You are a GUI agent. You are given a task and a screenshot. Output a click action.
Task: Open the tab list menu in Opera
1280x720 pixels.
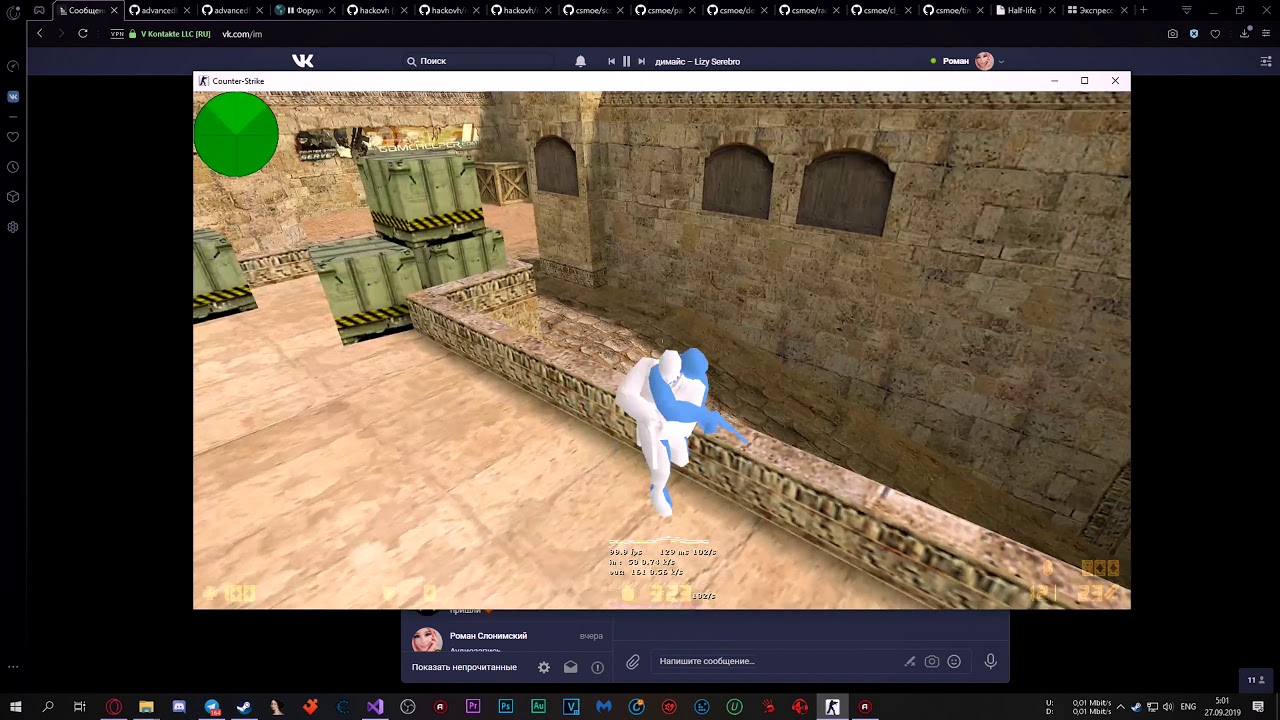click(1187, 10)
